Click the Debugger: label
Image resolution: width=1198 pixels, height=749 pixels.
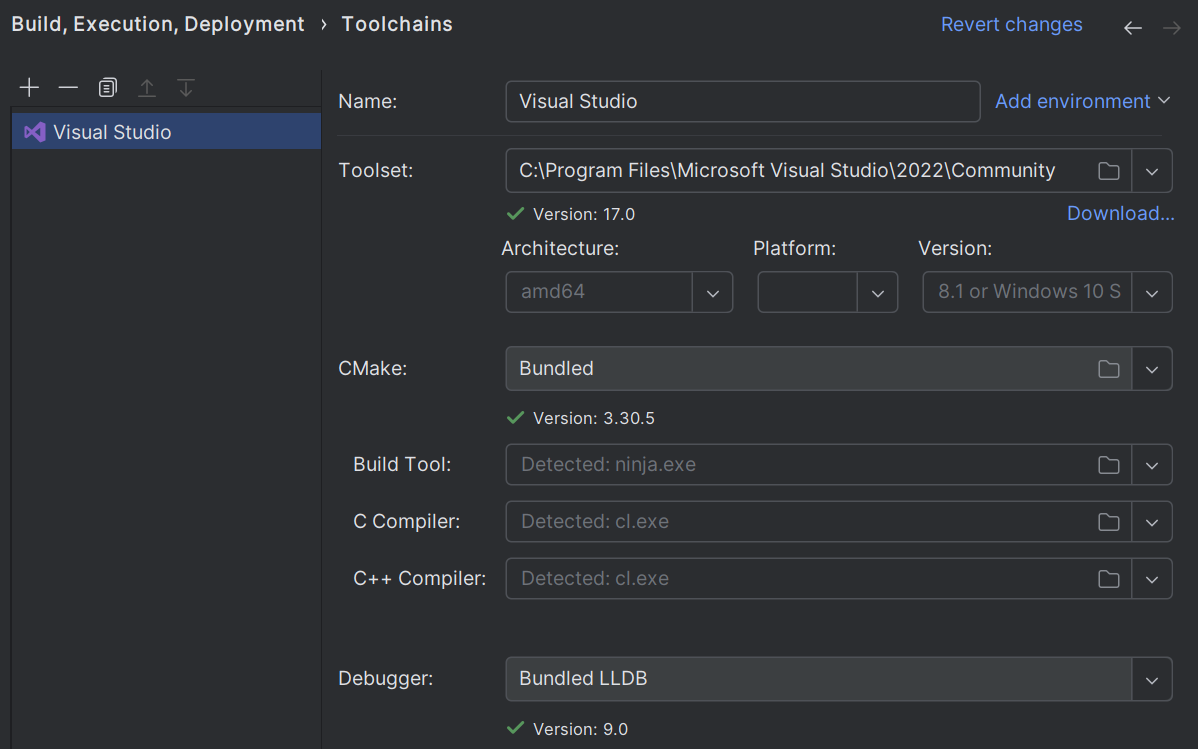pos(386,679)
